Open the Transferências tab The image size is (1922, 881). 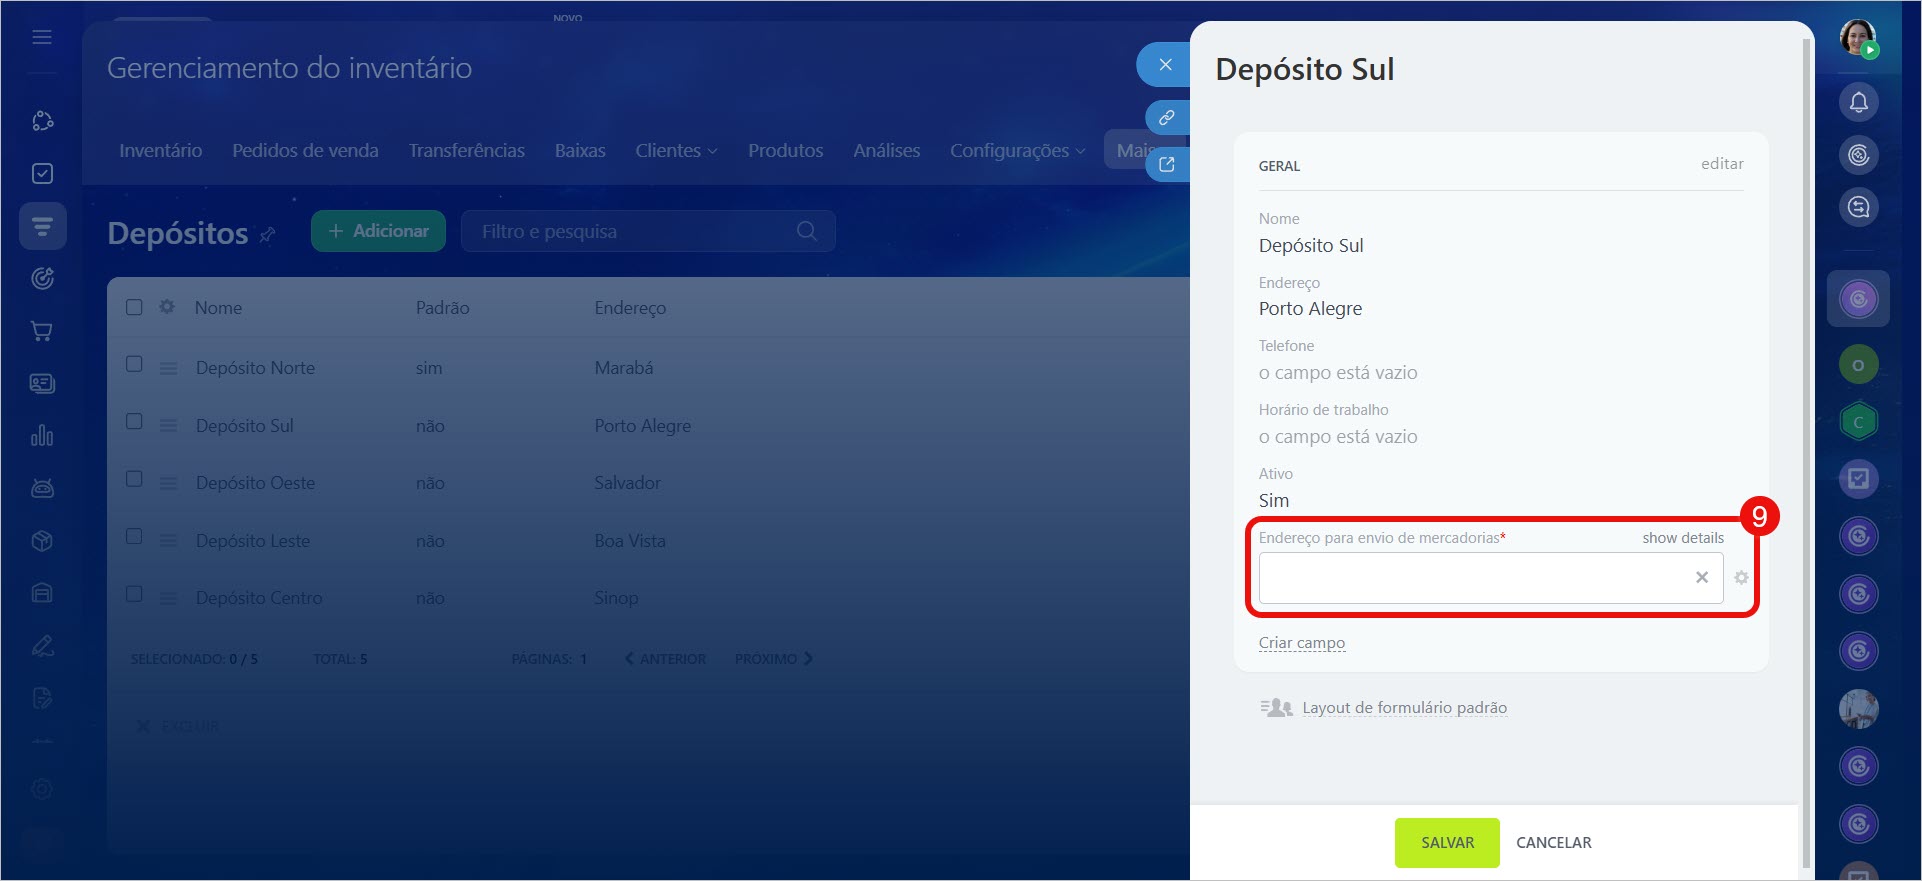click(x=466, y=151)
